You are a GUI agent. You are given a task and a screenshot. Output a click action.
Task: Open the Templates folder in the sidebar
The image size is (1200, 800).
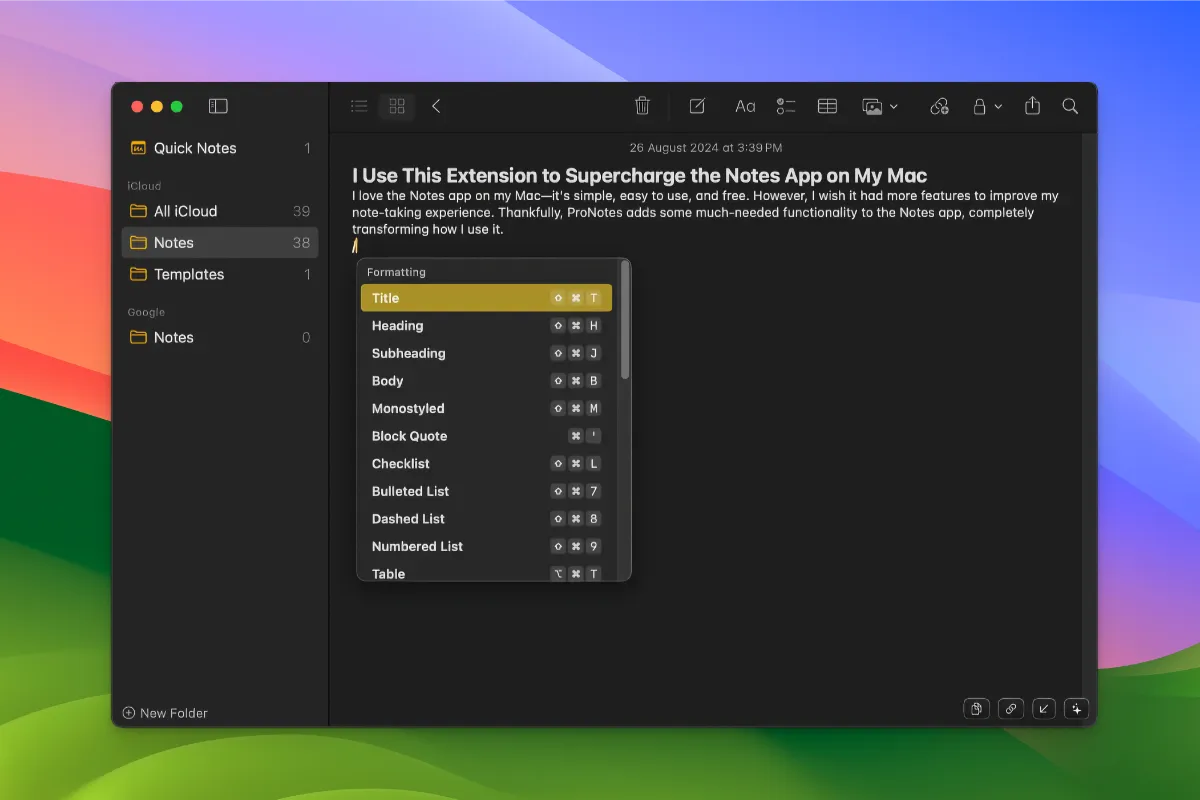pos(189,274)
